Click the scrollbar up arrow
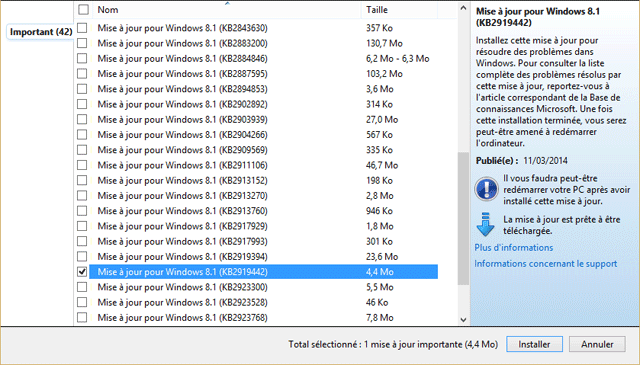 [x=463, y=8]
